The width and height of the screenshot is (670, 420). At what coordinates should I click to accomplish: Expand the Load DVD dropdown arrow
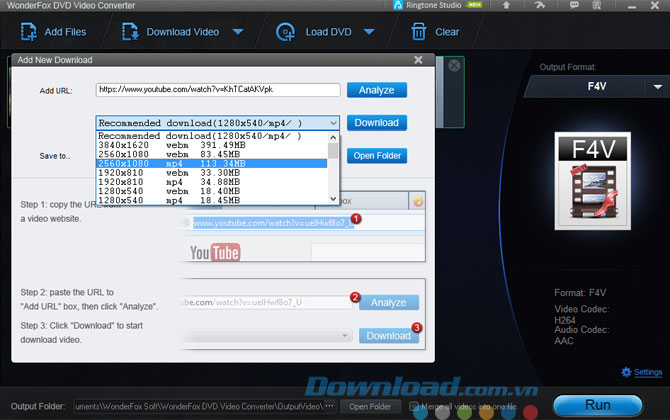pyautogui.click(x=369, y=32)
